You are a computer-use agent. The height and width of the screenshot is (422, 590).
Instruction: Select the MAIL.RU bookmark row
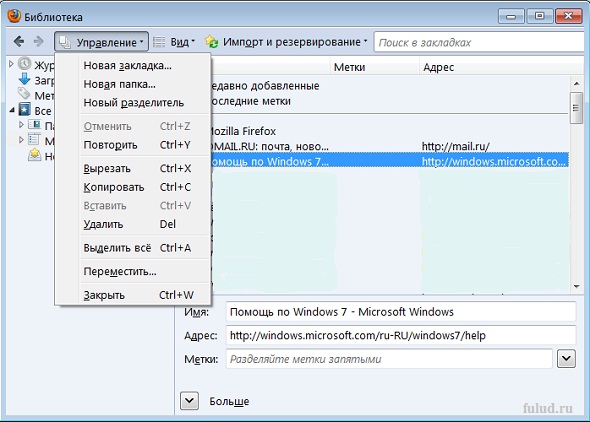390,146
